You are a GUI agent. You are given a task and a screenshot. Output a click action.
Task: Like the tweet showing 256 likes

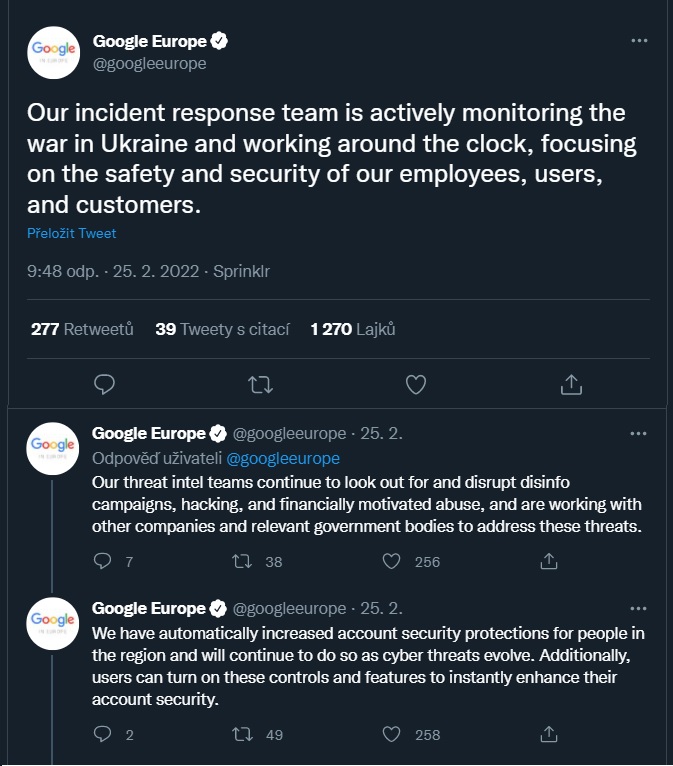(391, 561)
